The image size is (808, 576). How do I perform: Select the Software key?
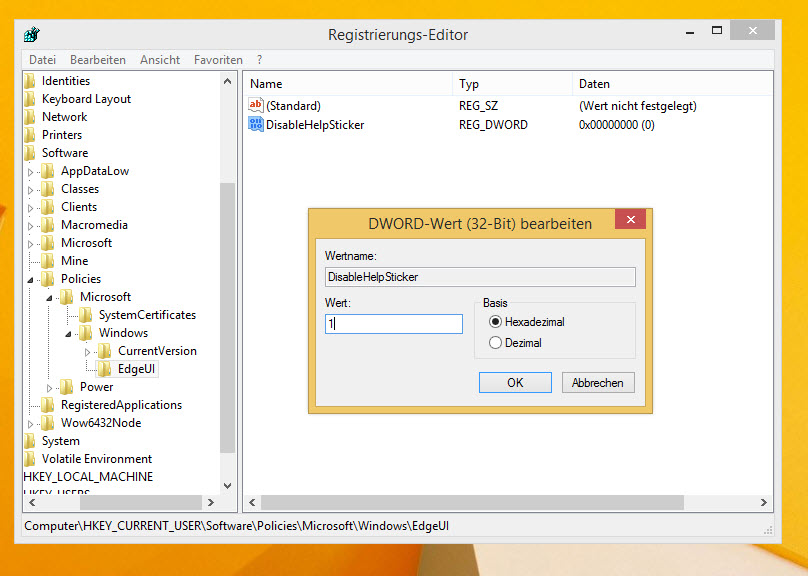pos(65,153)
